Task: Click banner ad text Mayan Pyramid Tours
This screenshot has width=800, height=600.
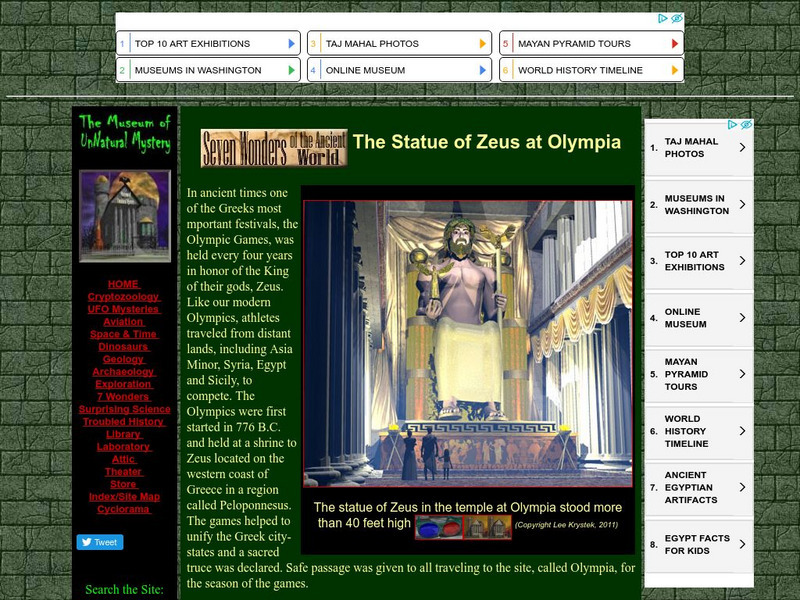Action: (x=574, y=44)
